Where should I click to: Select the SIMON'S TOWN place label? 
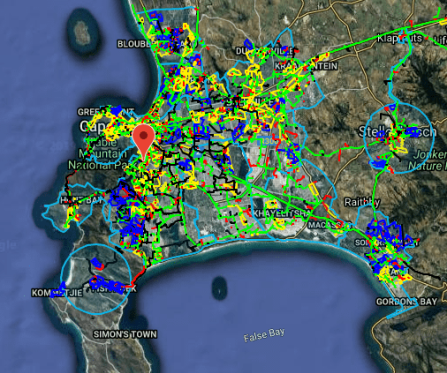[x=125, y=334]
